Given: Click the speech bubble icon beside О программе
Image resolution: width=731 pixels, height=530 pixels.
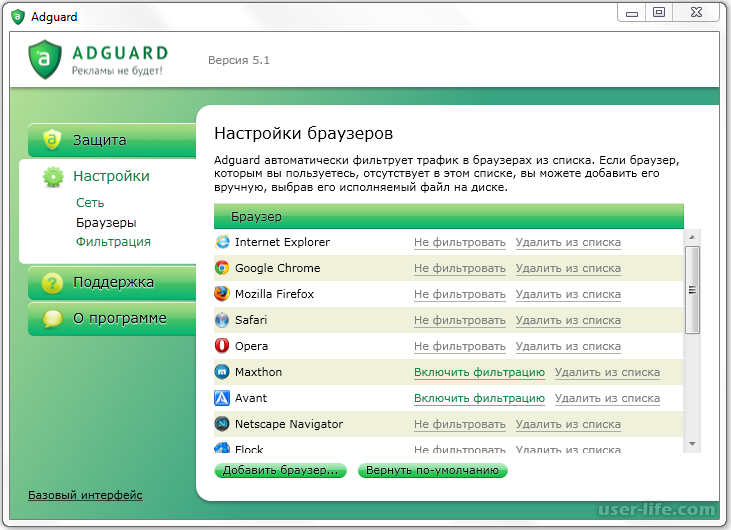Looking at the screenshot, I should point(52,319).
